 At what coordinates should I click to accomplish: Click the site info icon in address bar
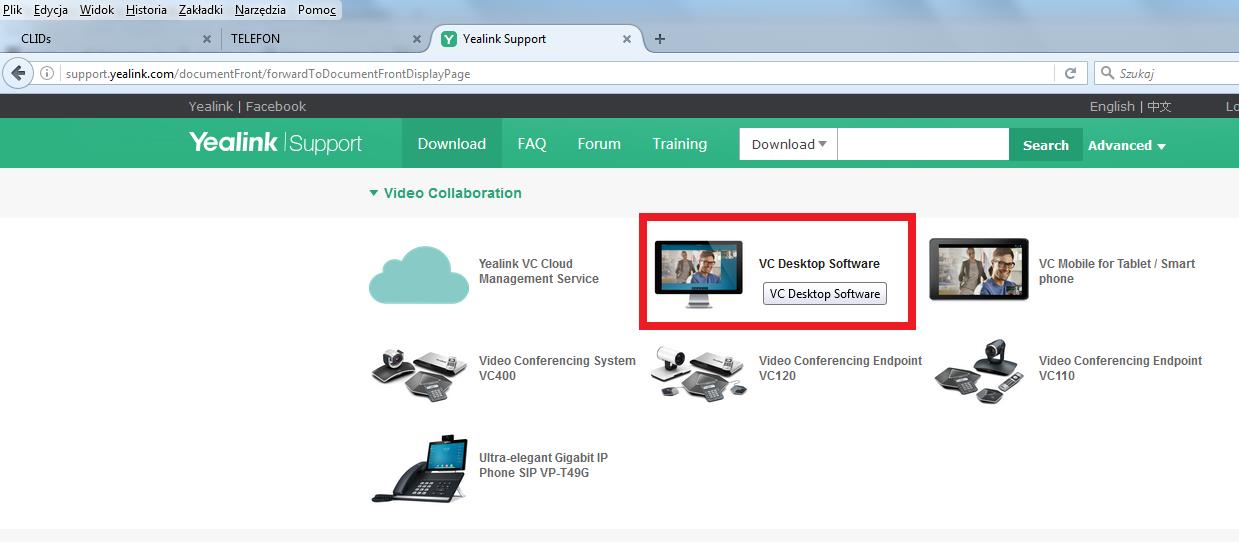pos(47,73)
